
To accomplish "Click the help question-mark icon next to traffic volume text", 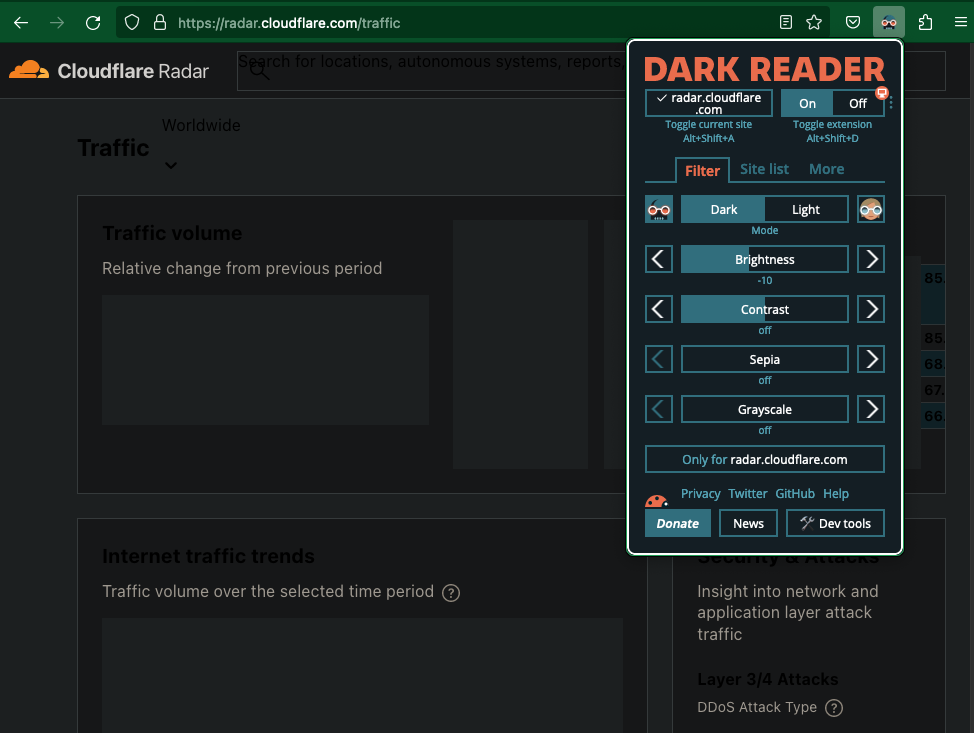I will click(450, 593).
